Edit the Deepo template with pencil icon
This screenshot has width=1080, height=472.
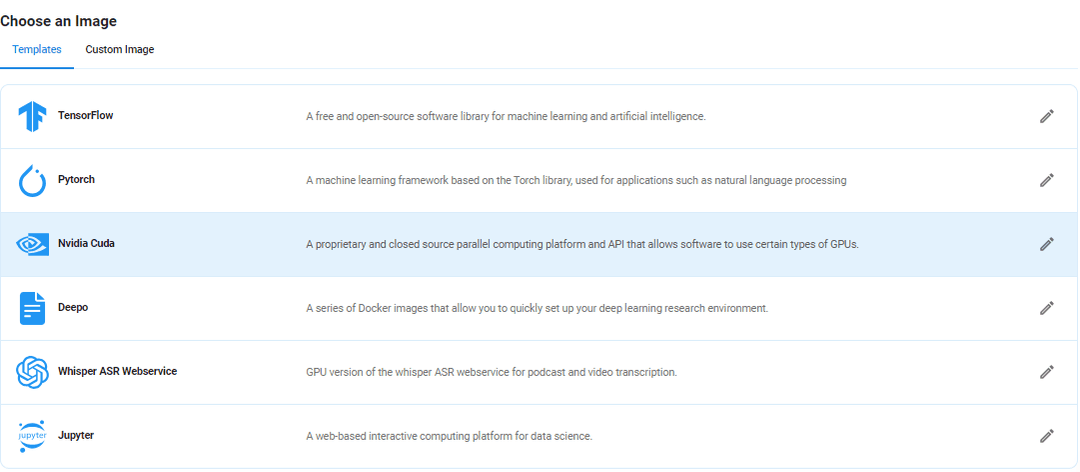click(1046, 308)
